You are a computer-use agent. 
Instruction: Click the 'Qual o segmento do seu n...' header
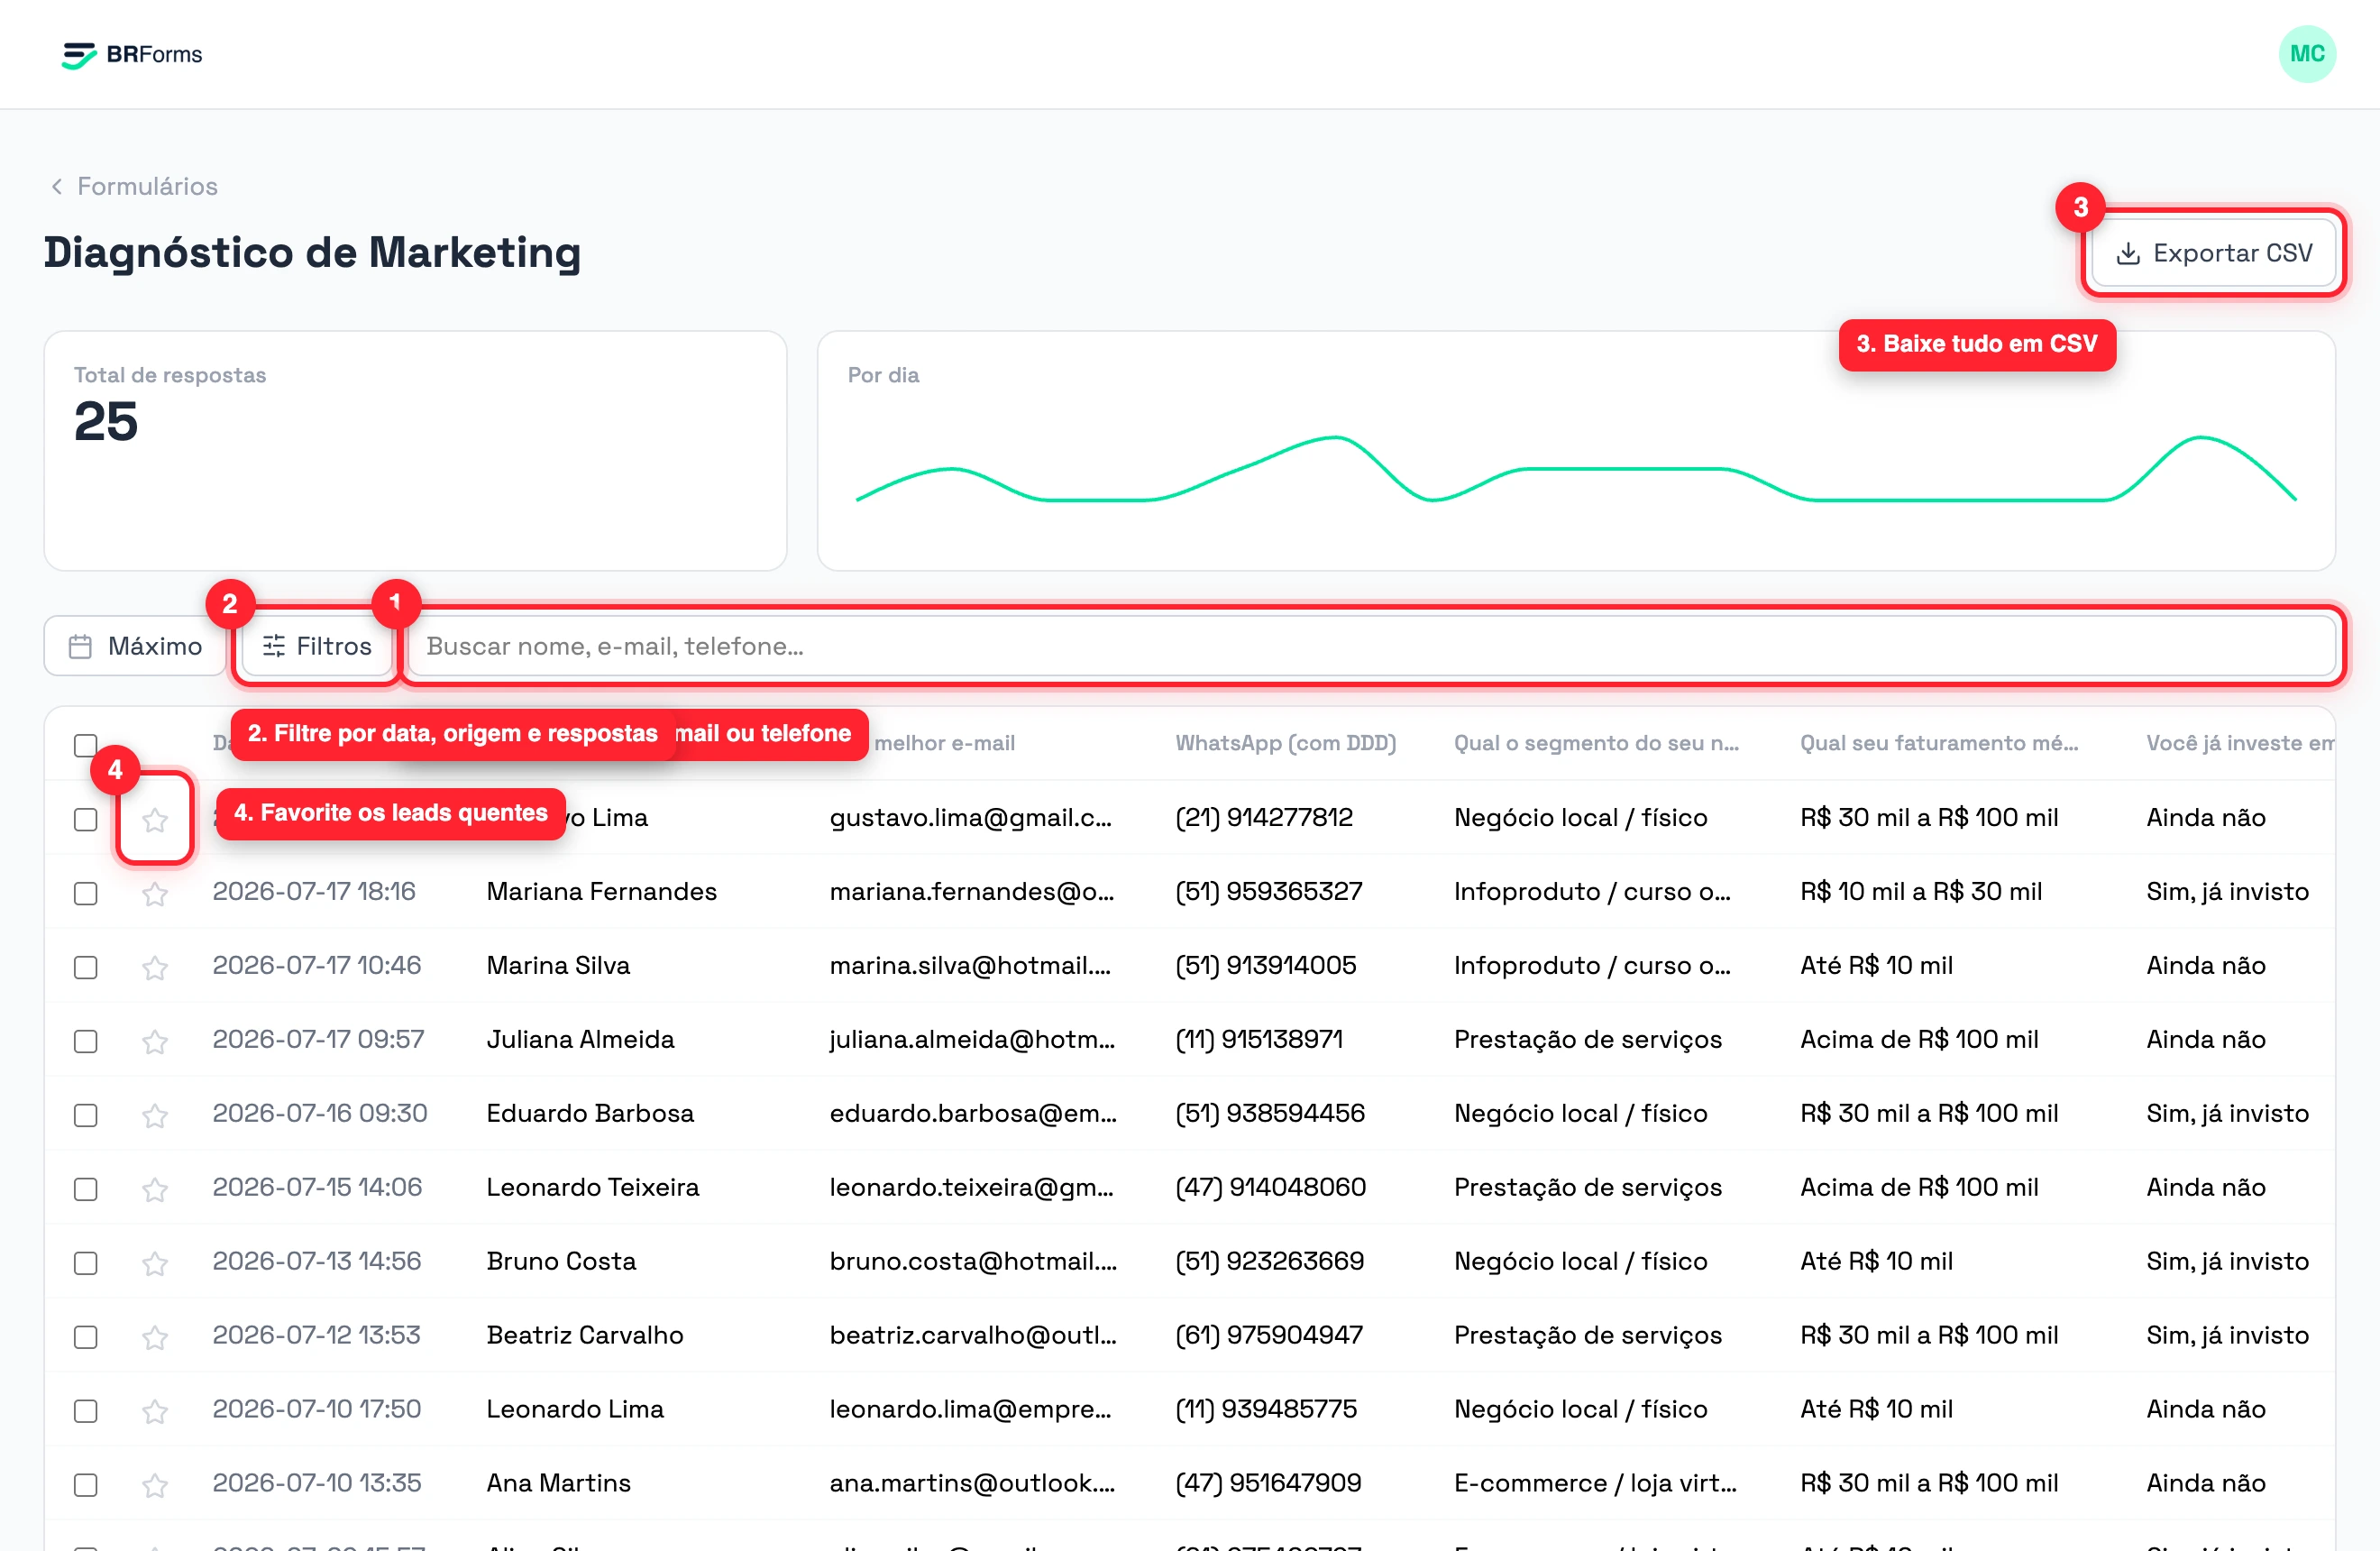coord(1596,743)
